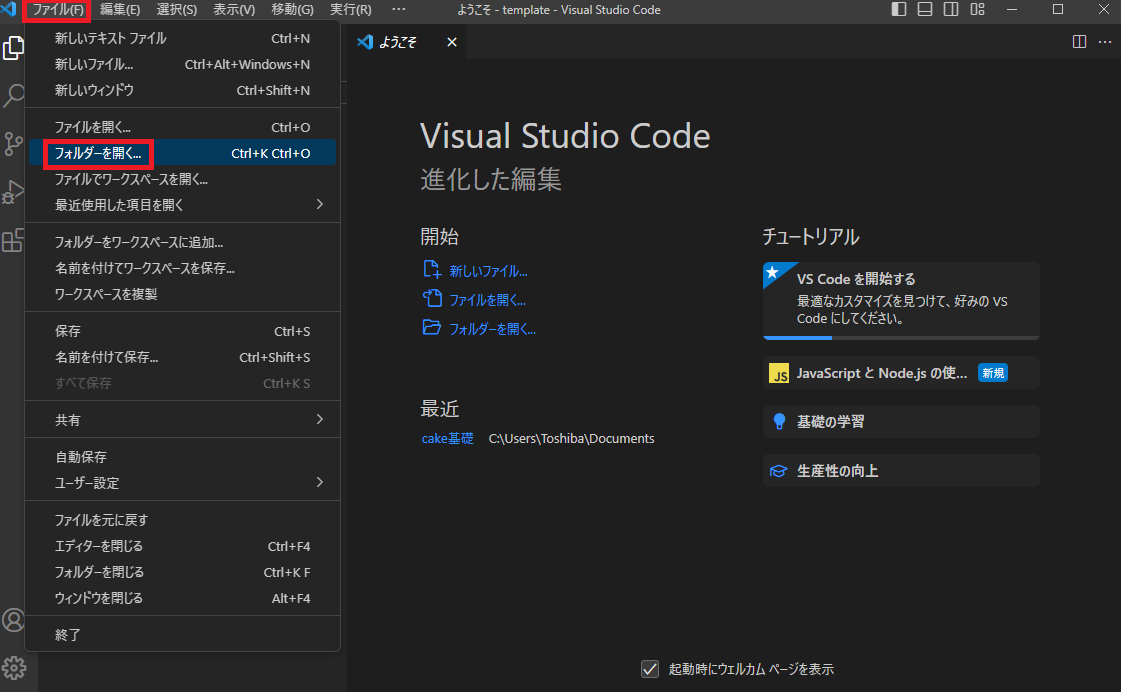Open the 移動(G) menu
Screen dimensions: 1121x692
click(292, 10)
